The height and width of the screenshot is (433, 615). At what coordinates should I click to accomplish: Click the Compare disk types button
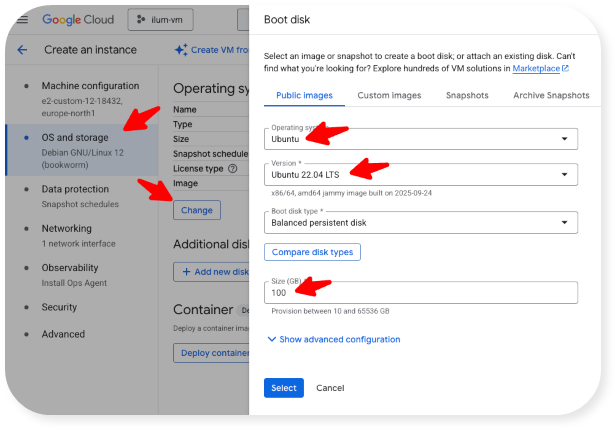(x=312, y=252)
